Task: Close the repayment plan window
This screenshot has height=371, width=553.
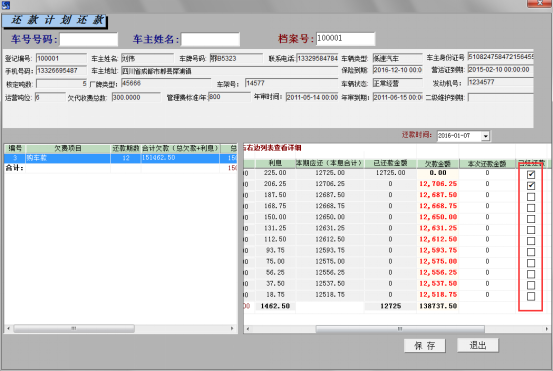Action: tap(540, 3)
